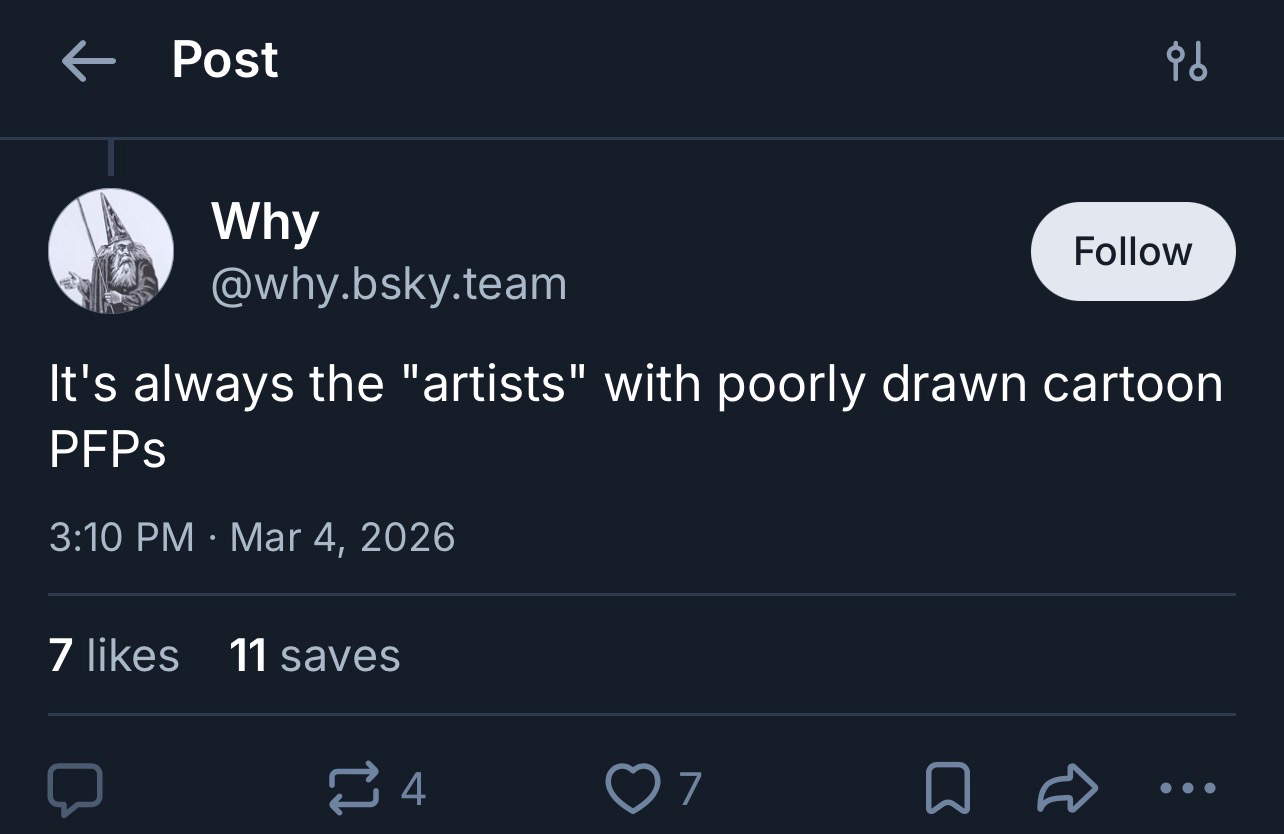The image size is (1284, 834).
Task: Click the like count number 7
Action: pos(690,789)
